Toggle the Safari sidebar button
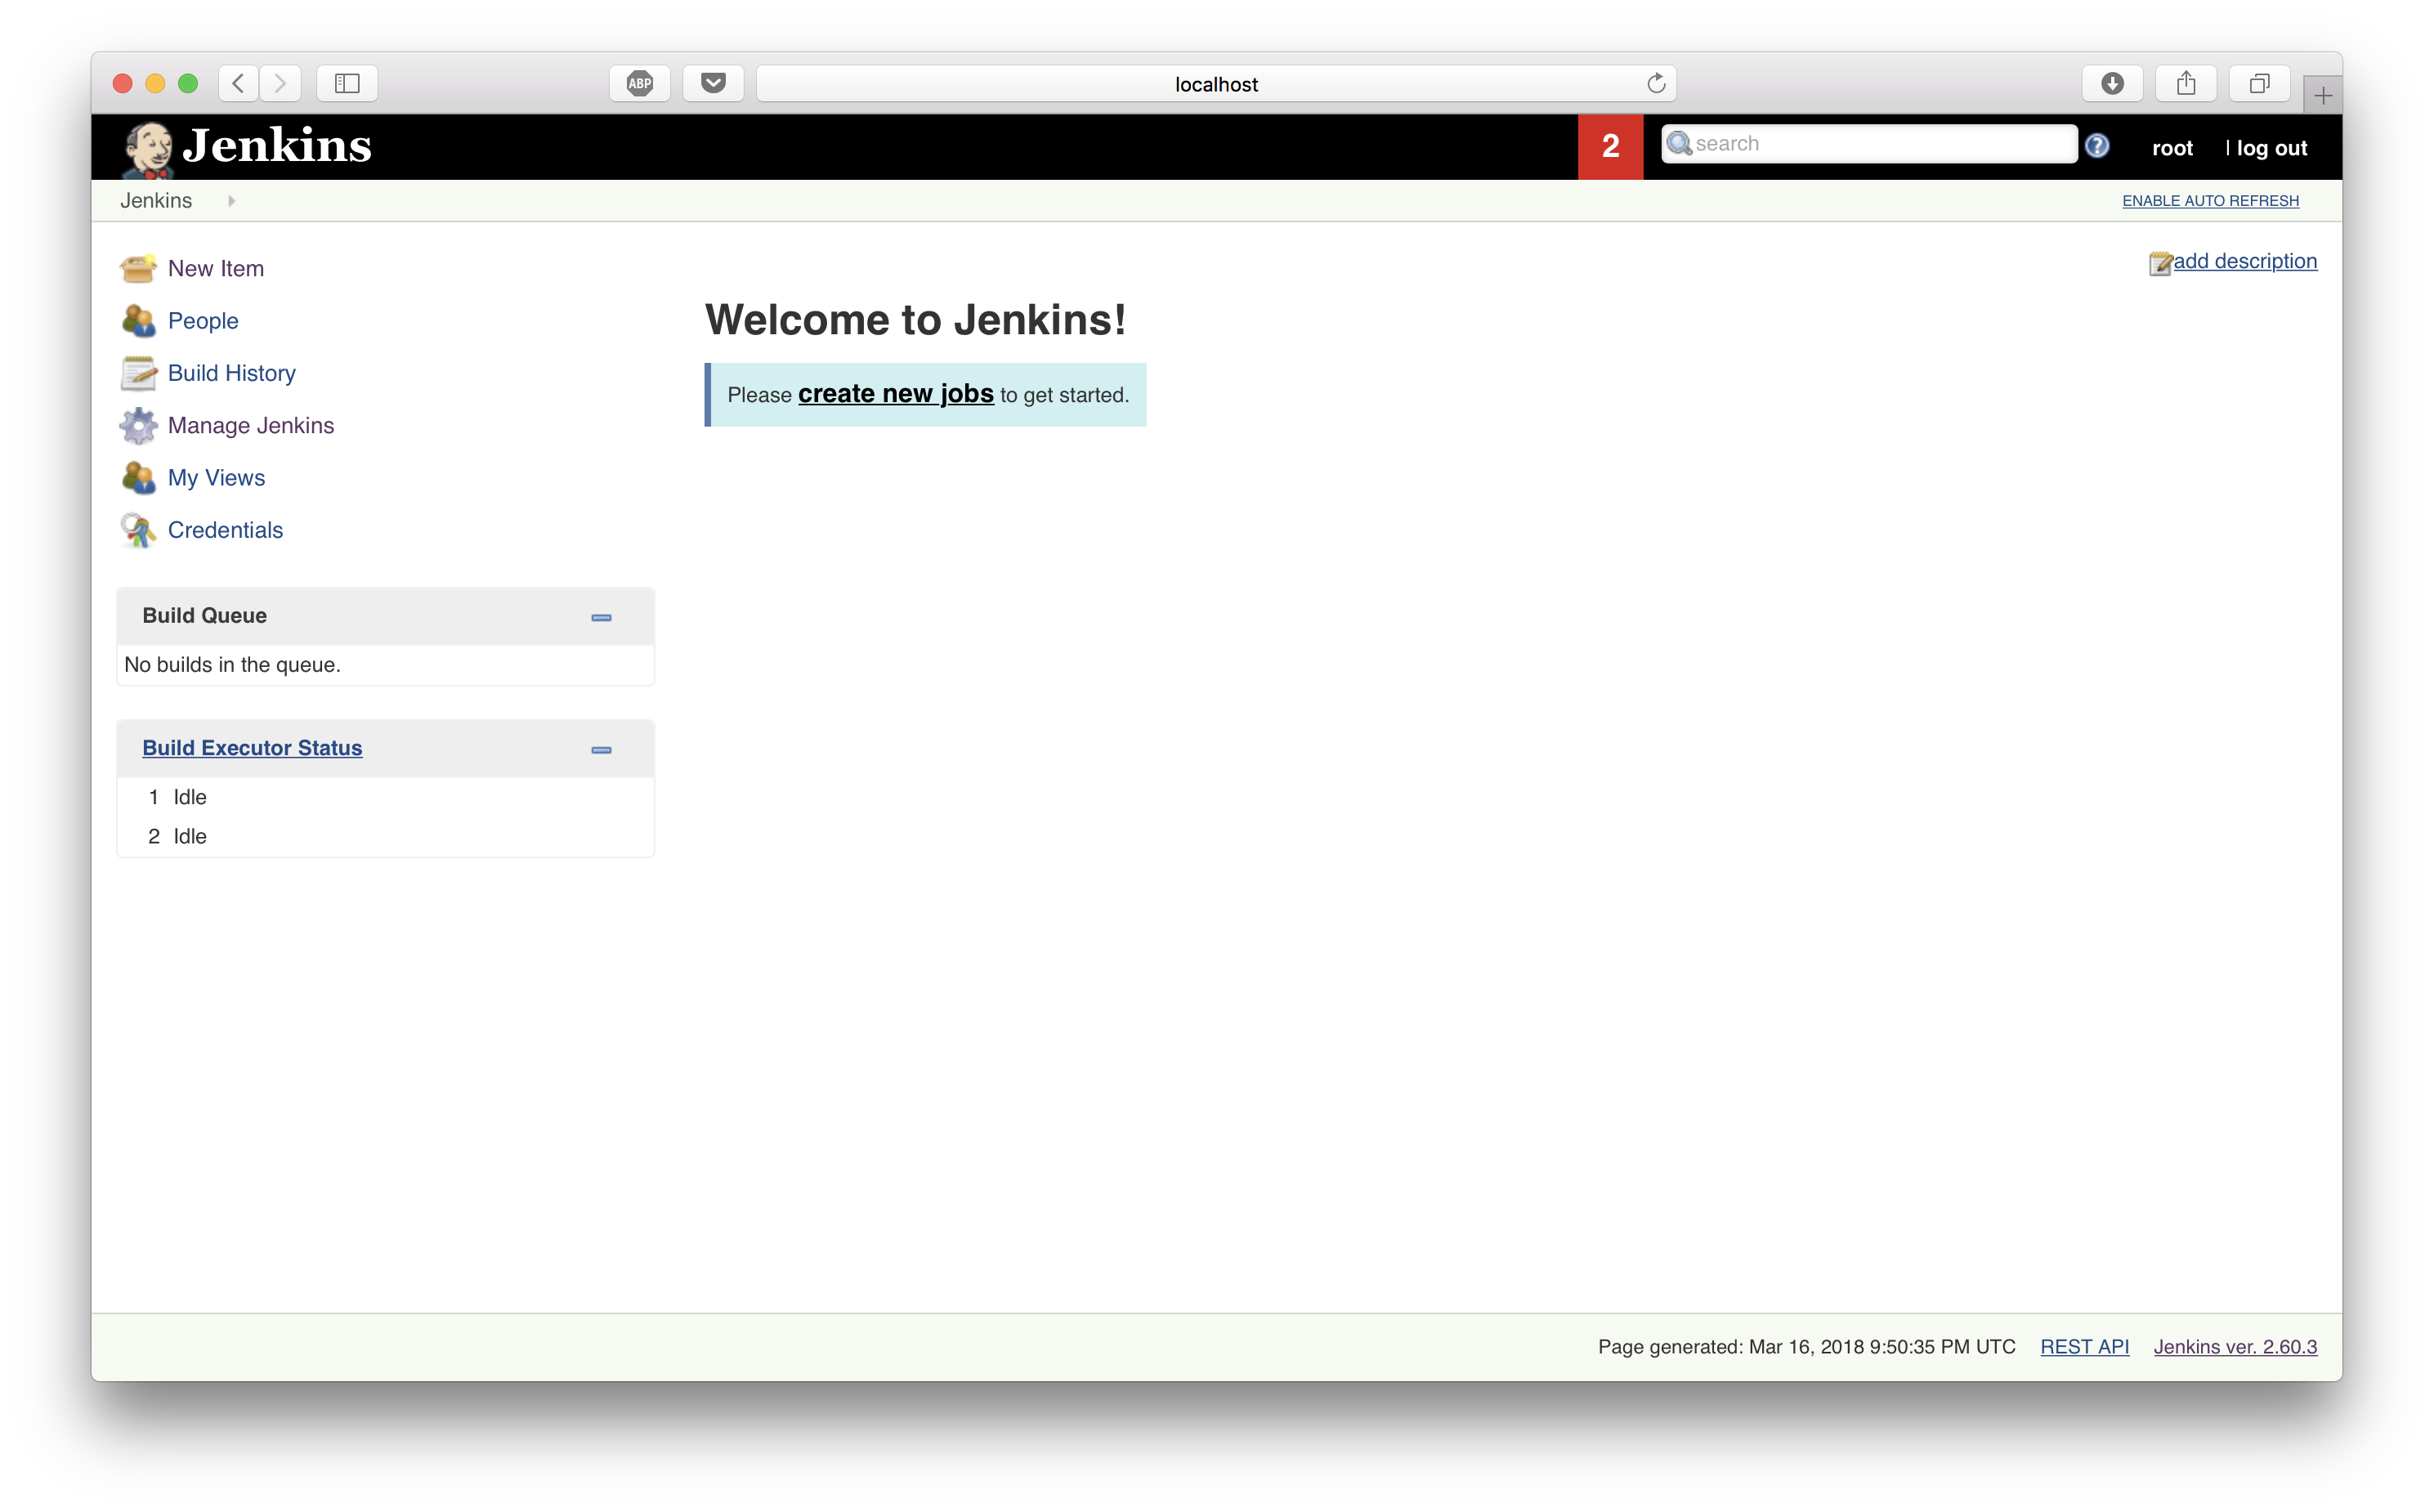This screenshot has width=2434, height=1512. pos(347,84)
